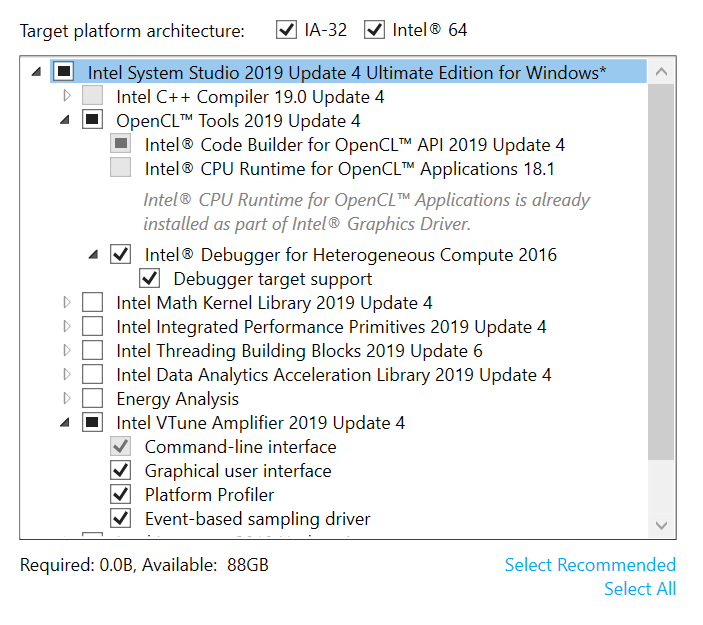Uncheck Intel Debugger for Heterogeneous Compute 2016

121,254
